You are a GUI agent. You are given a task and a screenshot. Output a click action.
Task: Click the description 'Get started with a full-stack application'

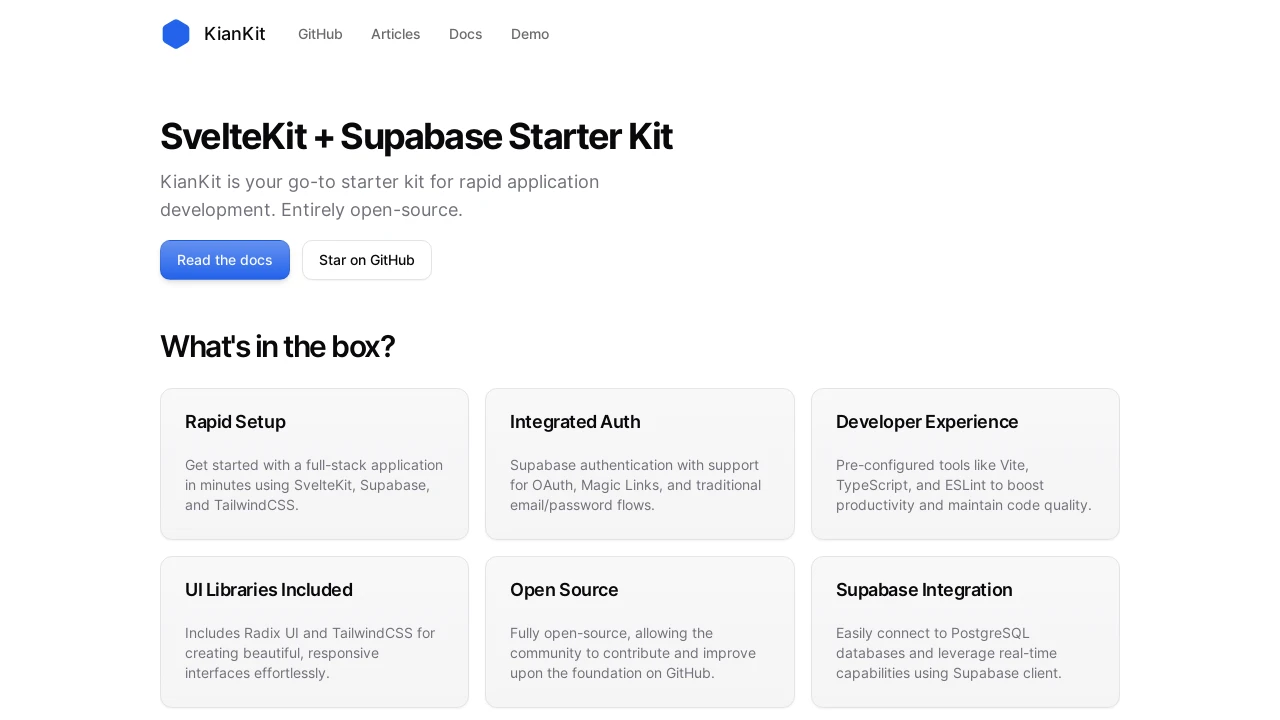click(314, 485)
